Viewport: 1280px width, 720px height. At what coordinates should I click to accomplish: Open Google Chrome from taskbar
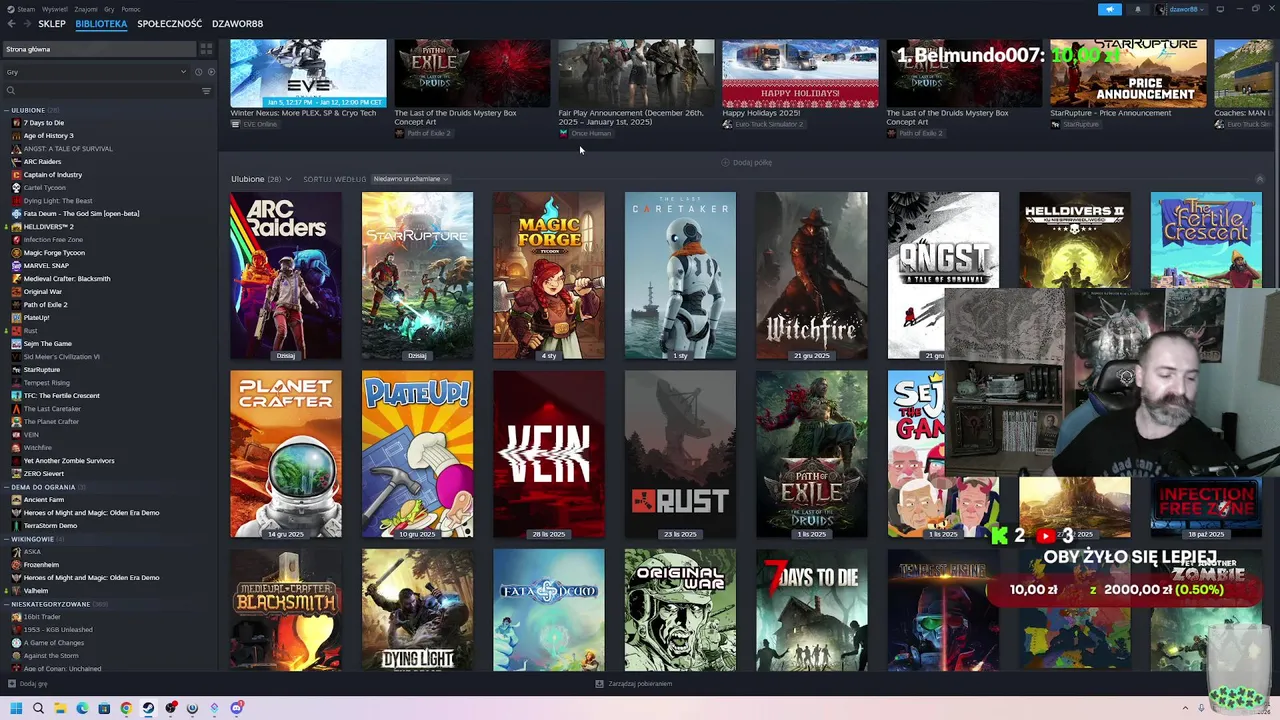(126, 708)
